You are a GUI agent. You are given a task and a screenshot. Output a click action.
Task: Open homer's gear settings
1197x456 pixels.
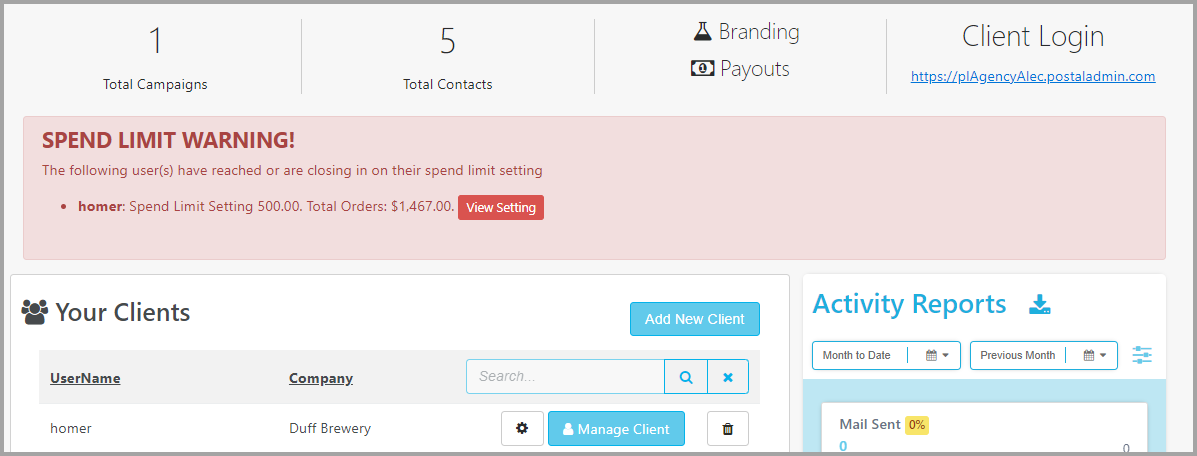(x=522, y=429)
